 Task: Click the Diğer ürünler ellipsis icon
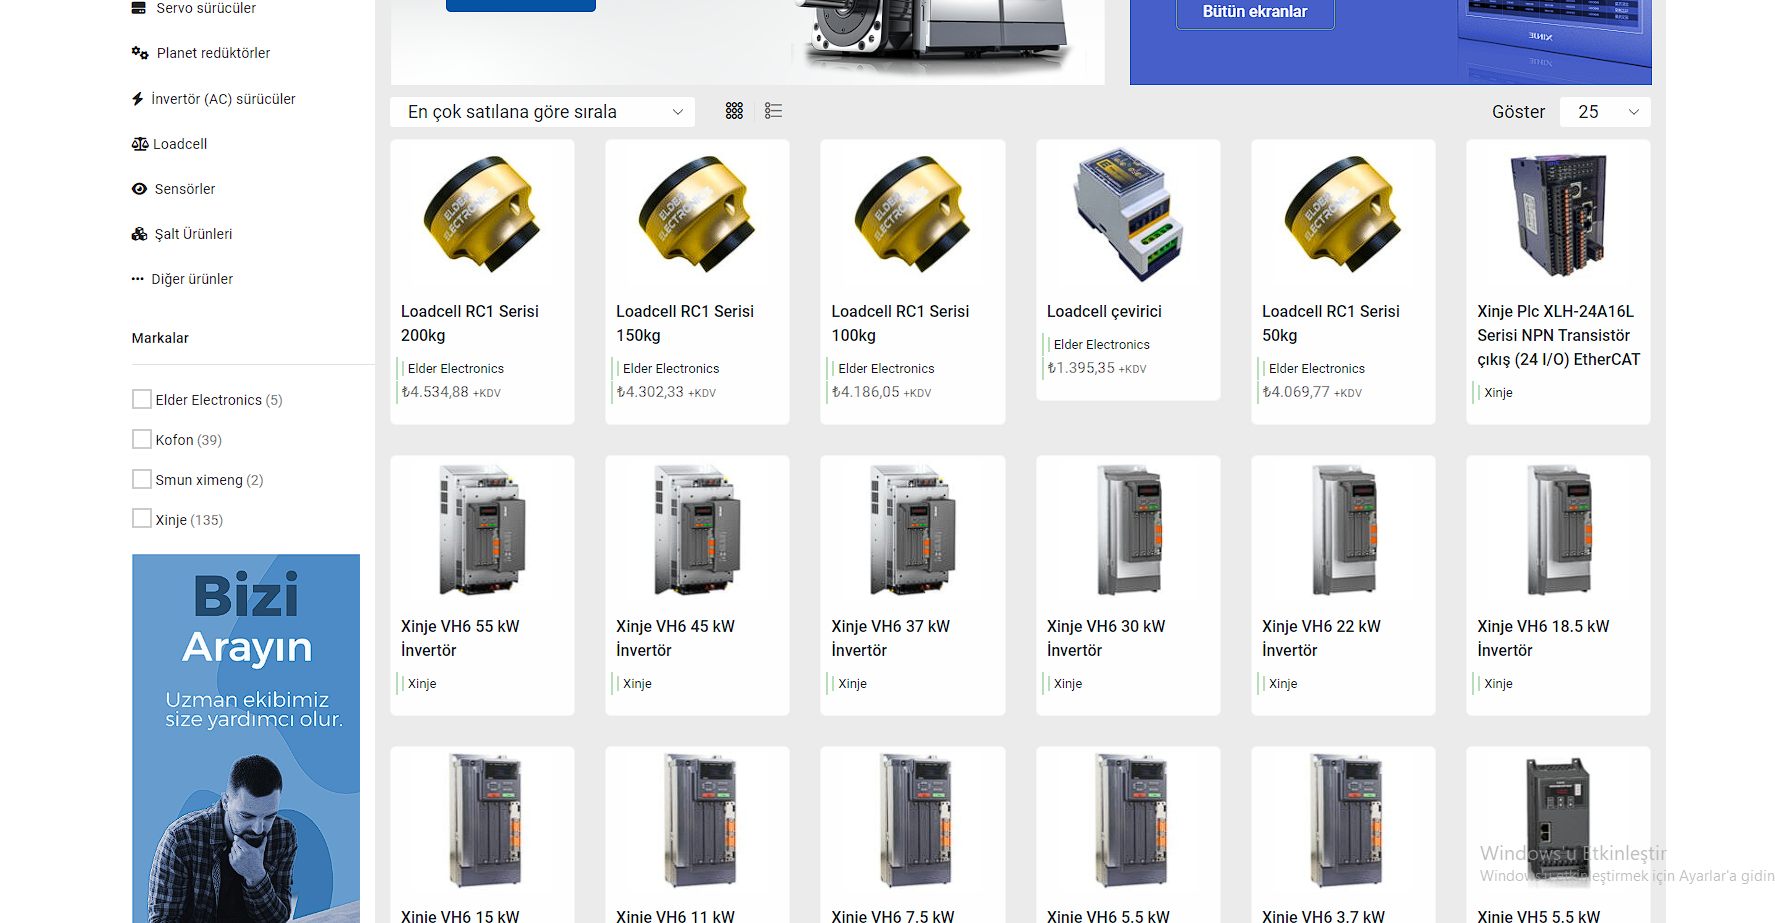pos(138,279)
